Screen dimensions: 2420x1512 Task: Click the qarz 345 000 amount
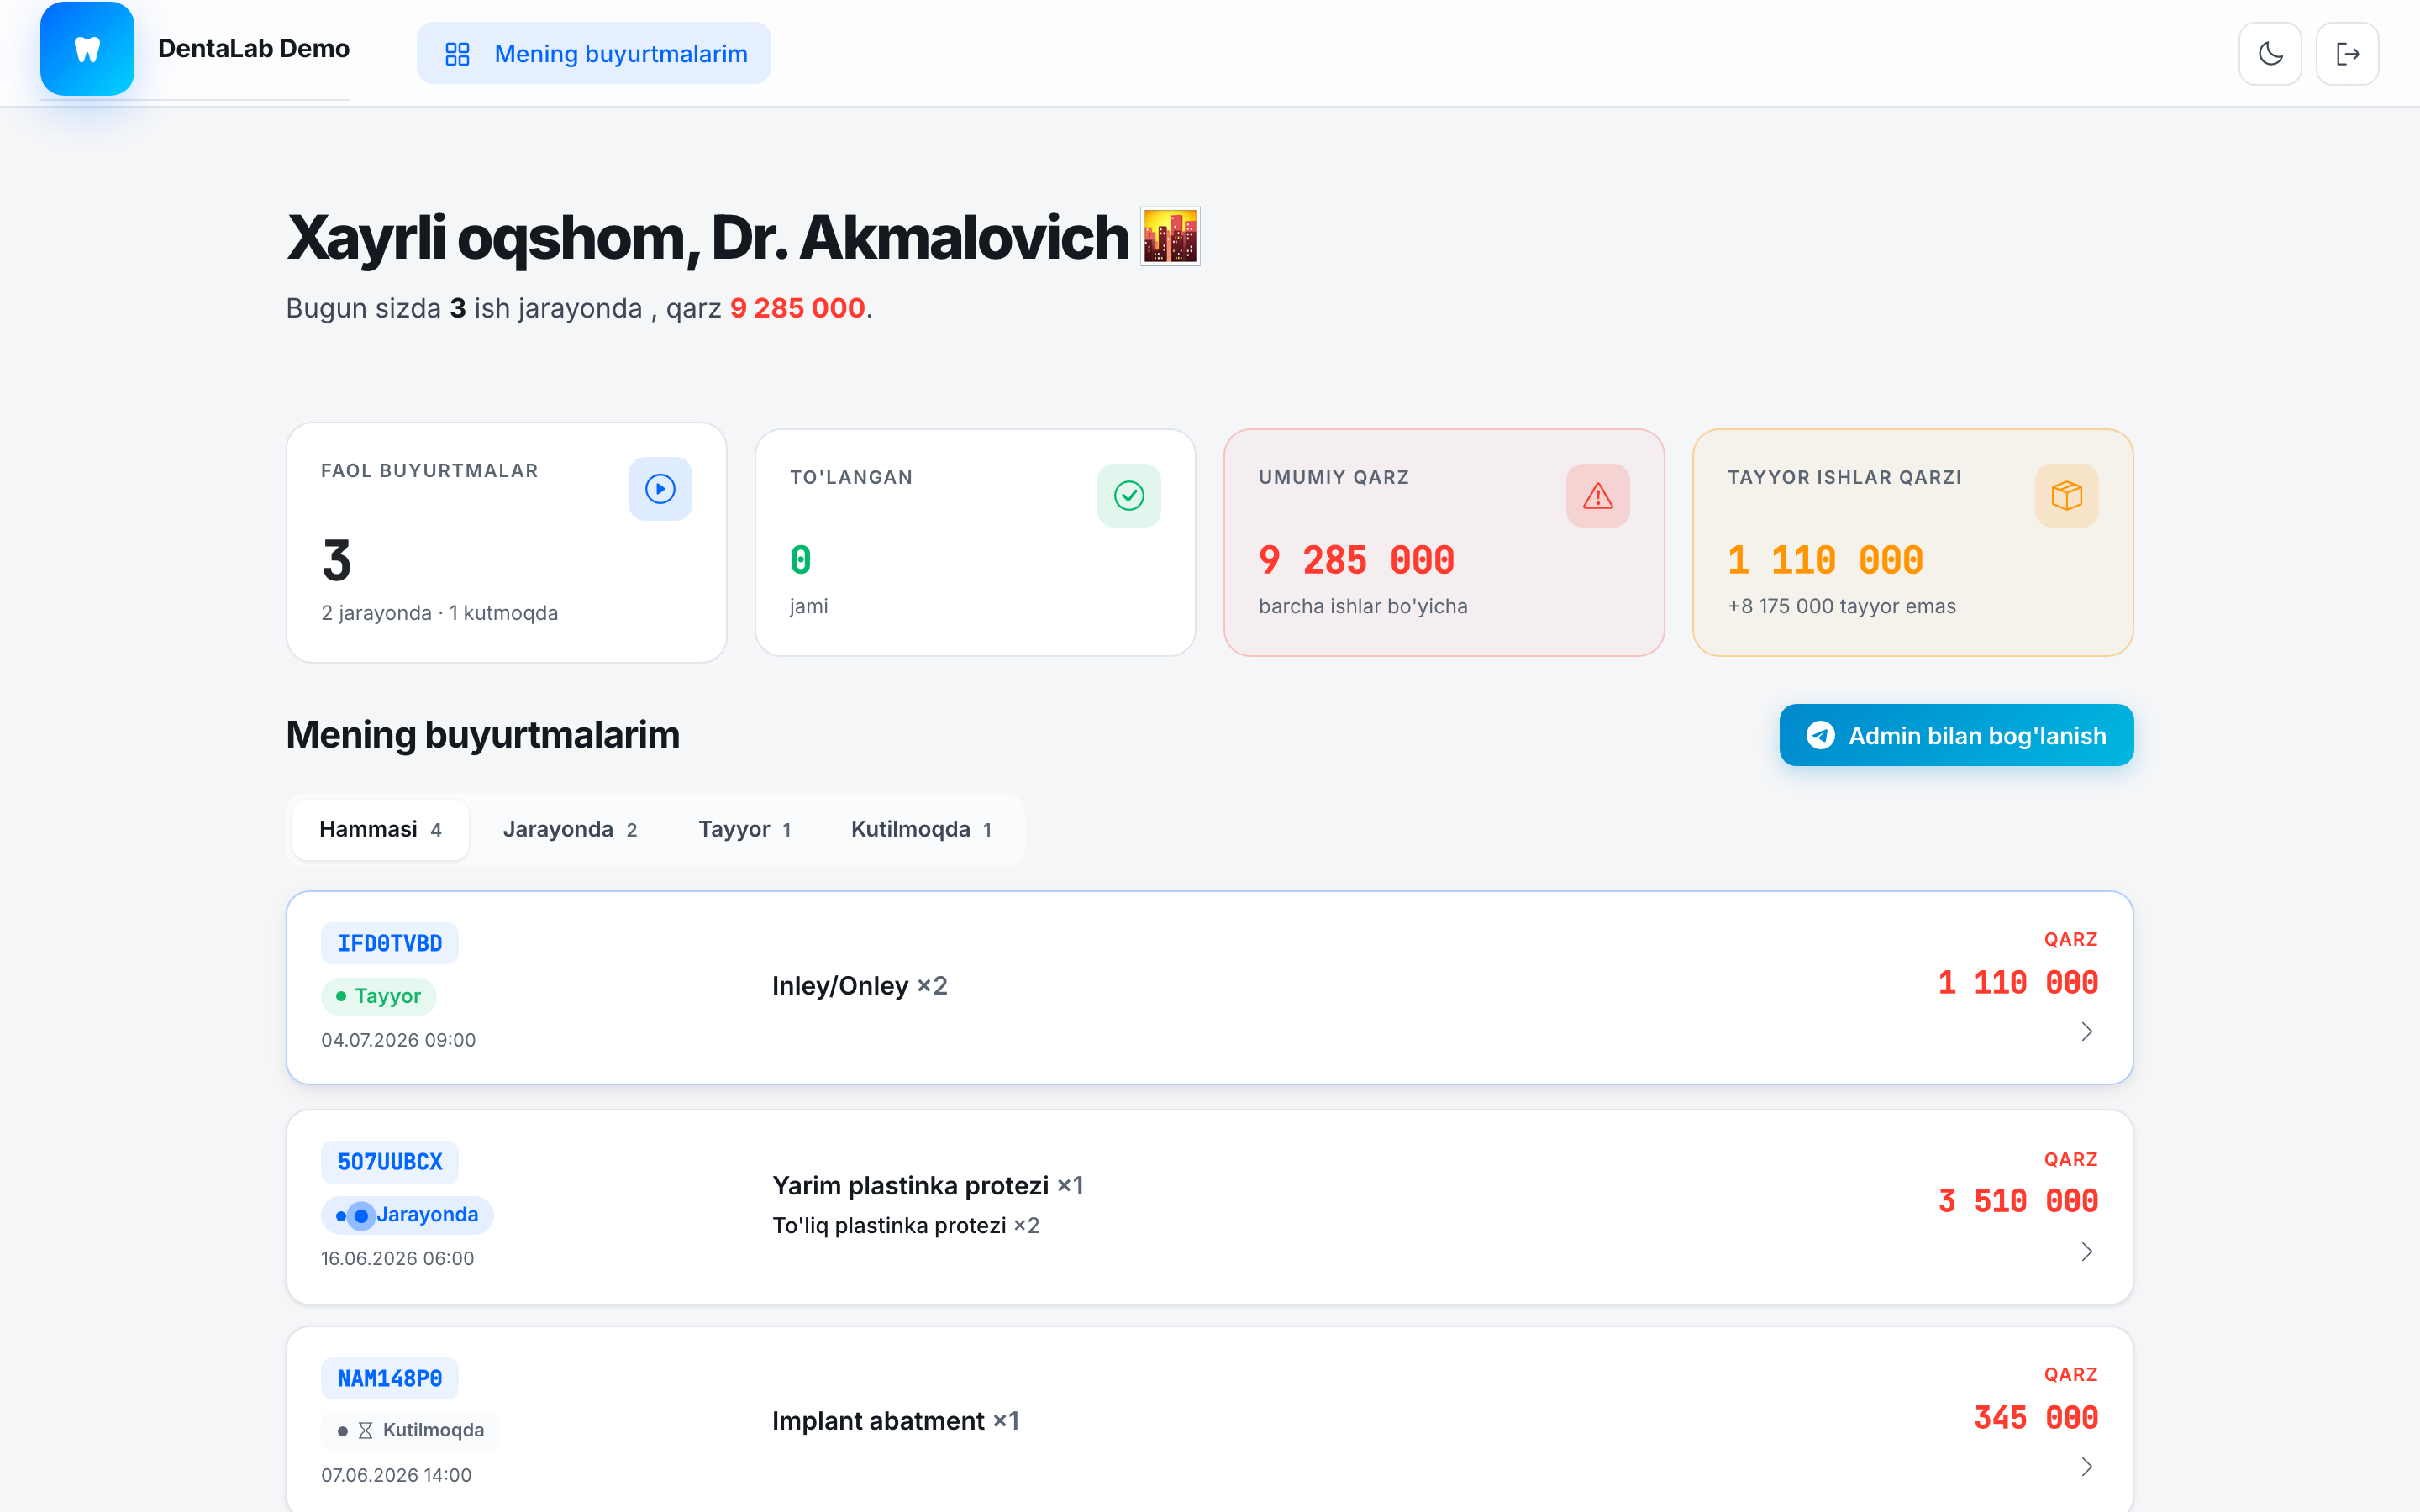click(x=2036, y=1418)
